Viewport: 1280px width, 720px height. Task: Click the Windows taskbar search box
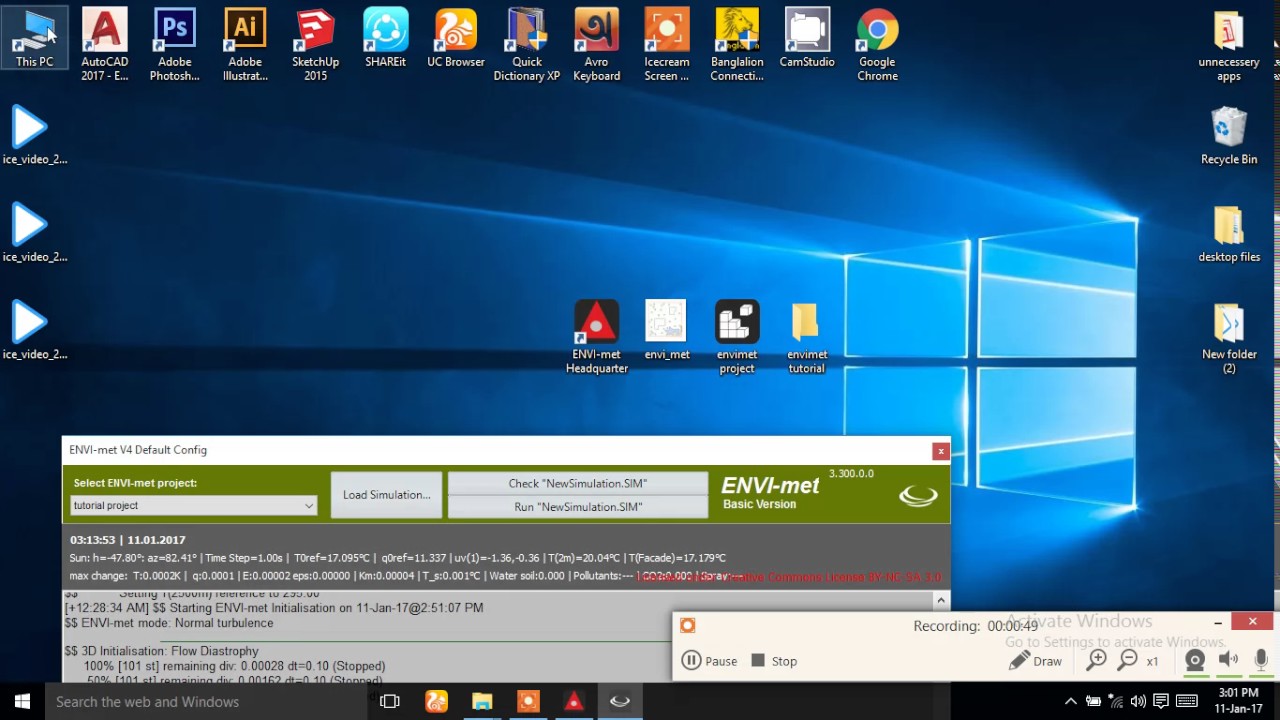tap(207, 702)
